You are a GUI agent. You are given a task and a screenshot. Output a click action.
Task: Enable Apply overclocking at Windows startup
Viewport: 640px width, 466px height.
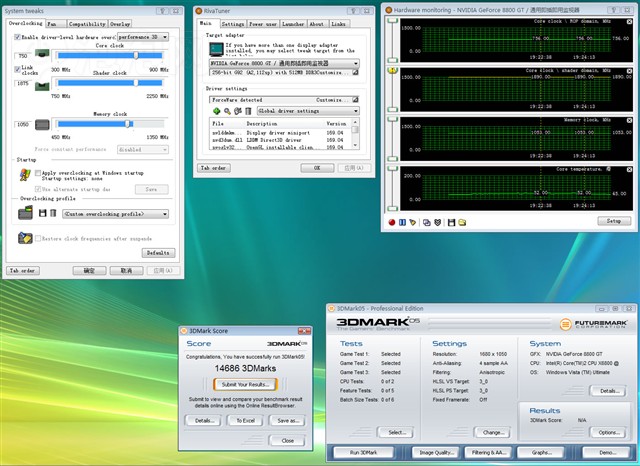coord(38,173)
